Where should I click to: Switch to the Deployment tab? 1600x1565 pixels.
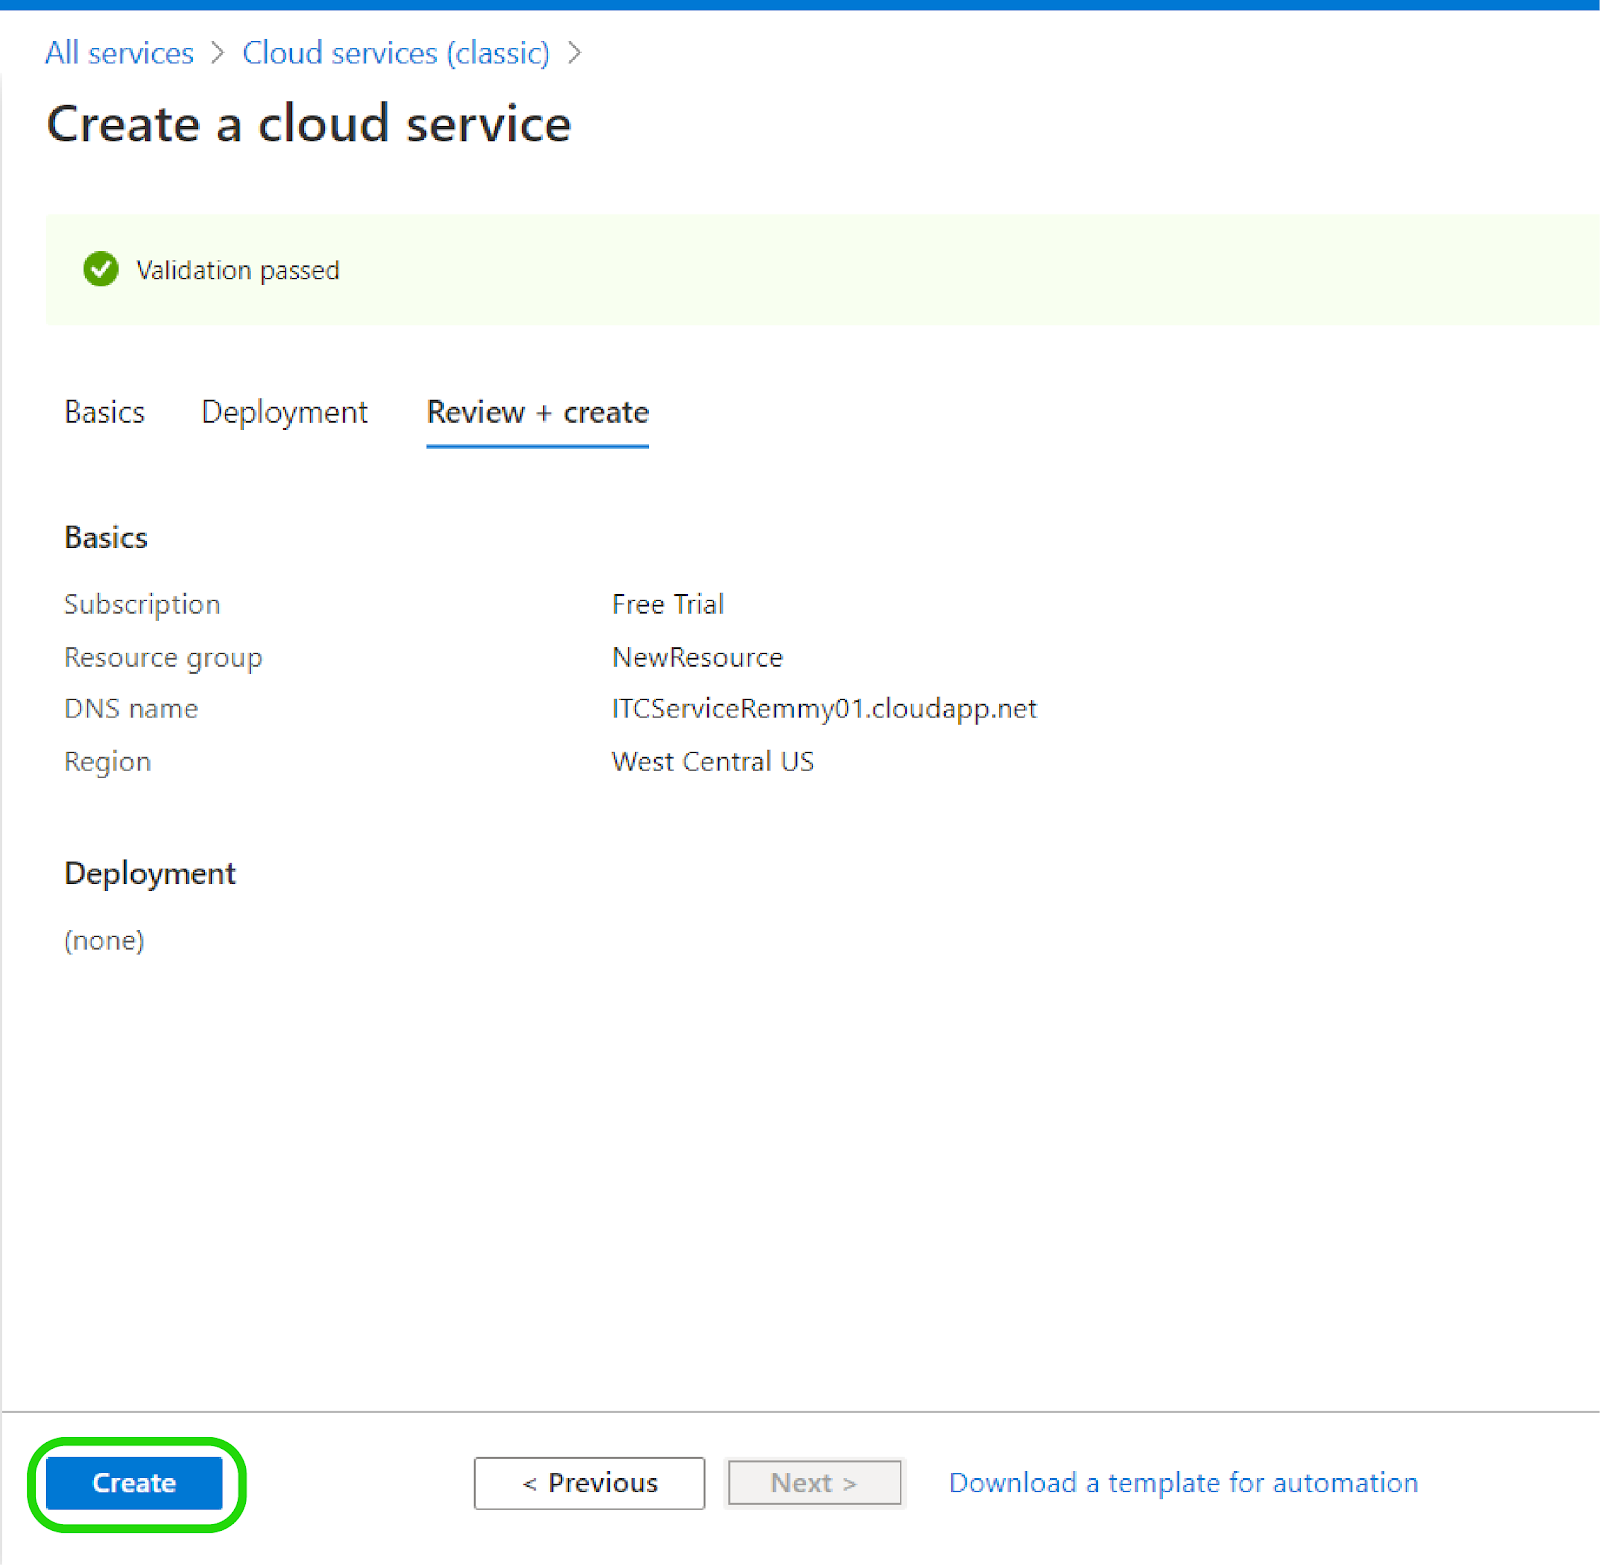coord(284,412)
